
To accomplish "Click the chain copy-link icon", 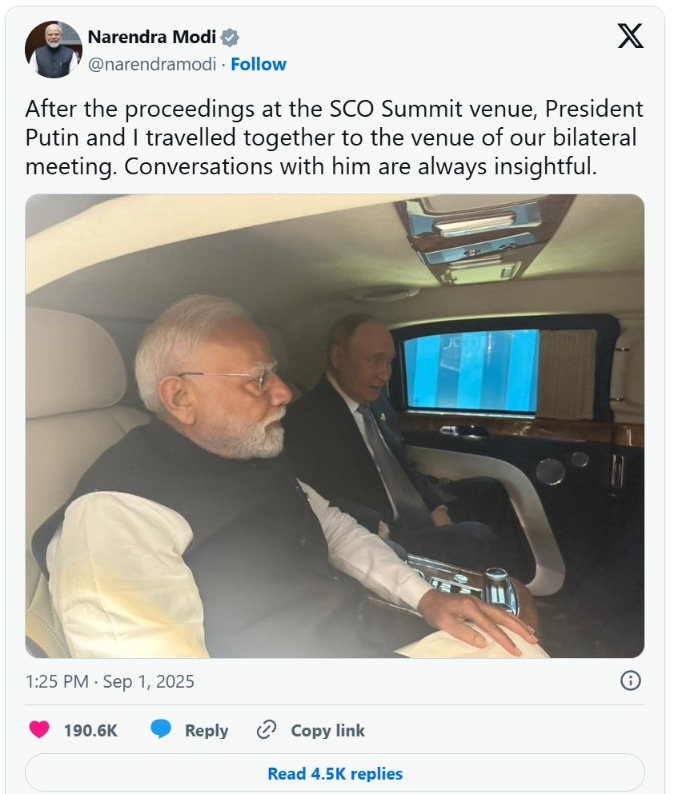I will click(x=266, y=730).
